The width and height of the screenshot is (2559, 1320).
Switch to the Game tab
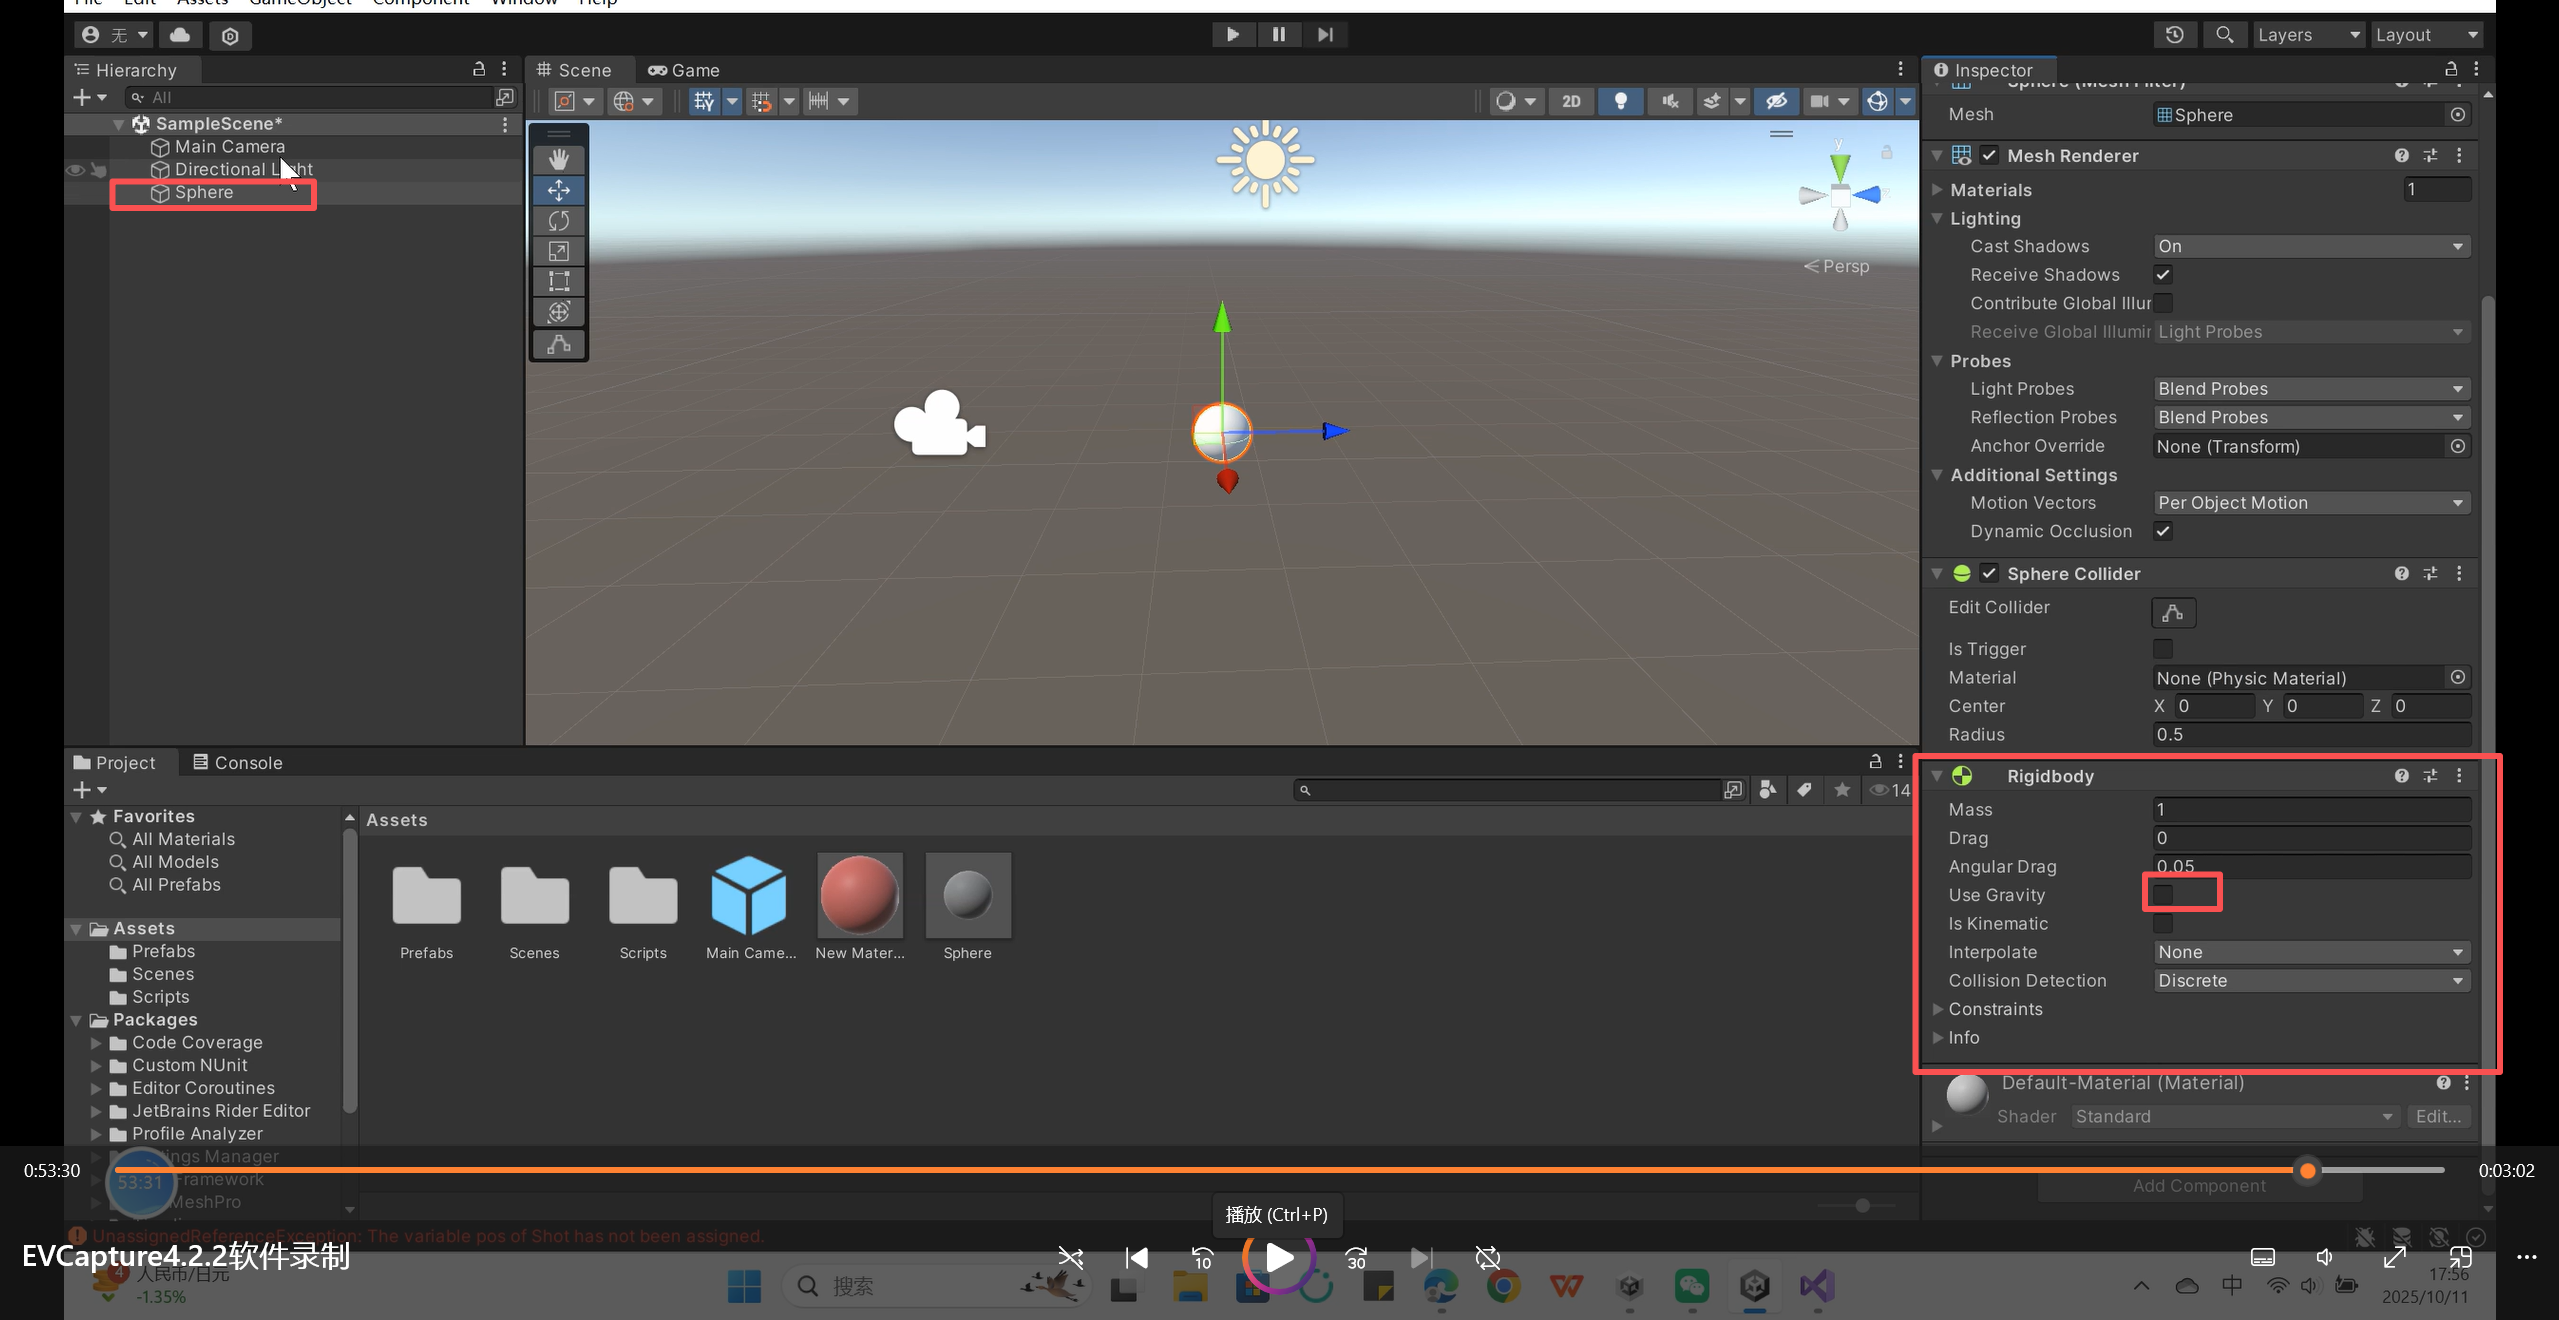tap(684, 70)
